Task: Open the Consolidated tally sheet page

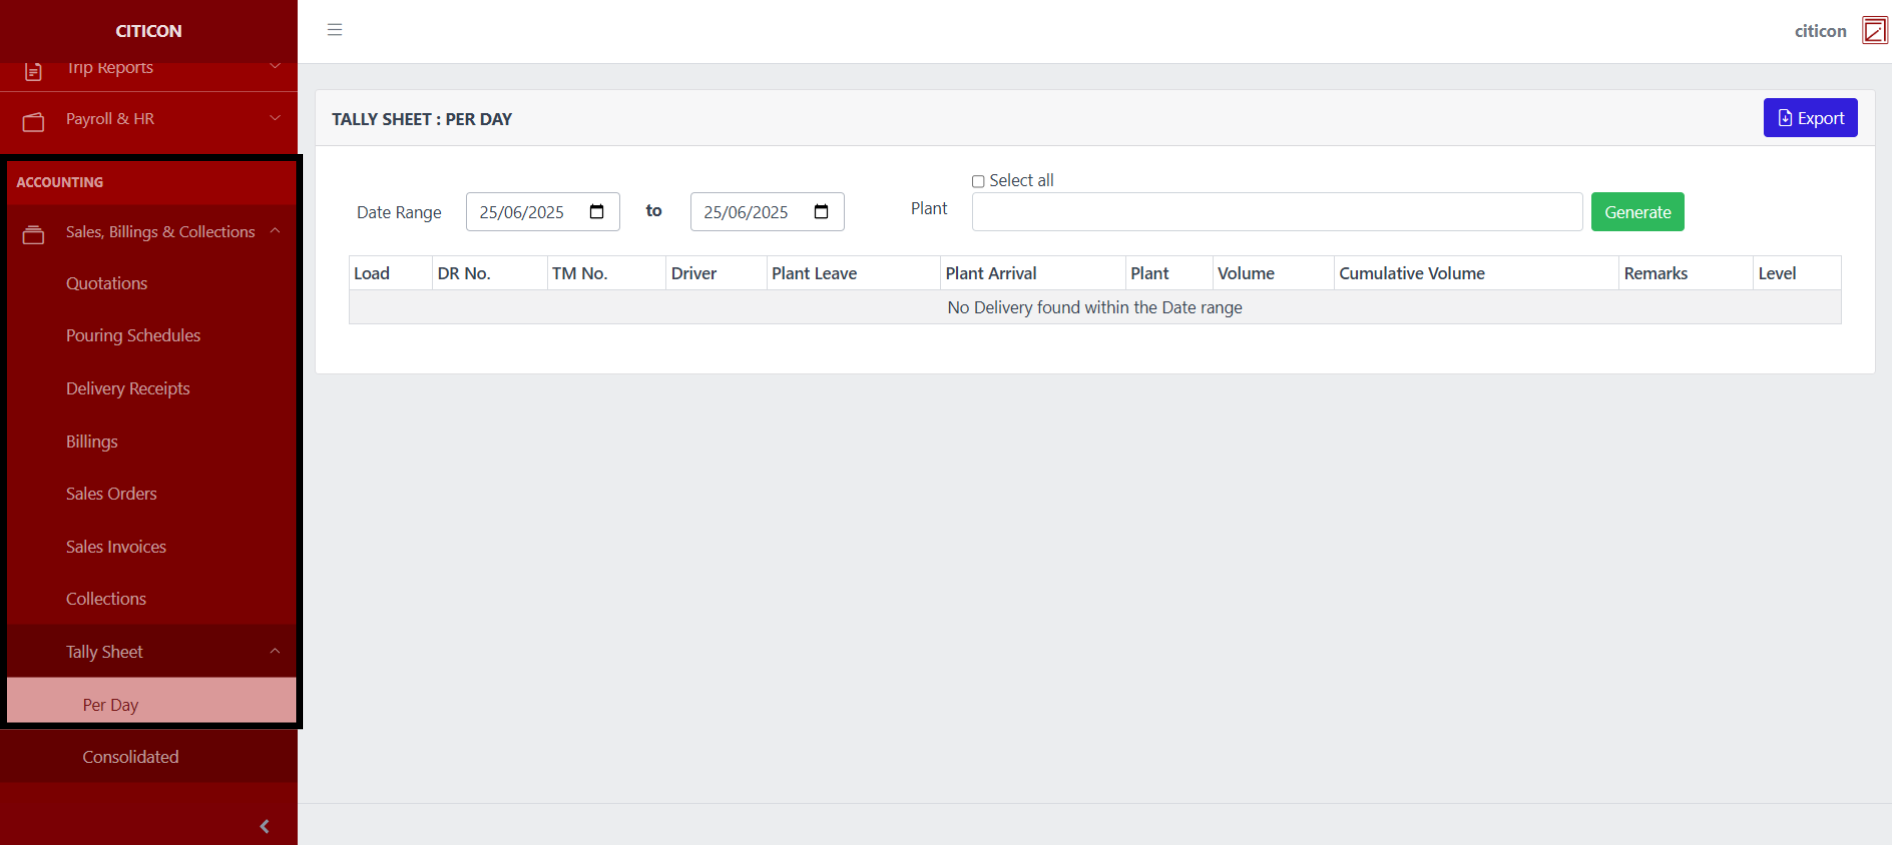Action: [x=130, y=757]
